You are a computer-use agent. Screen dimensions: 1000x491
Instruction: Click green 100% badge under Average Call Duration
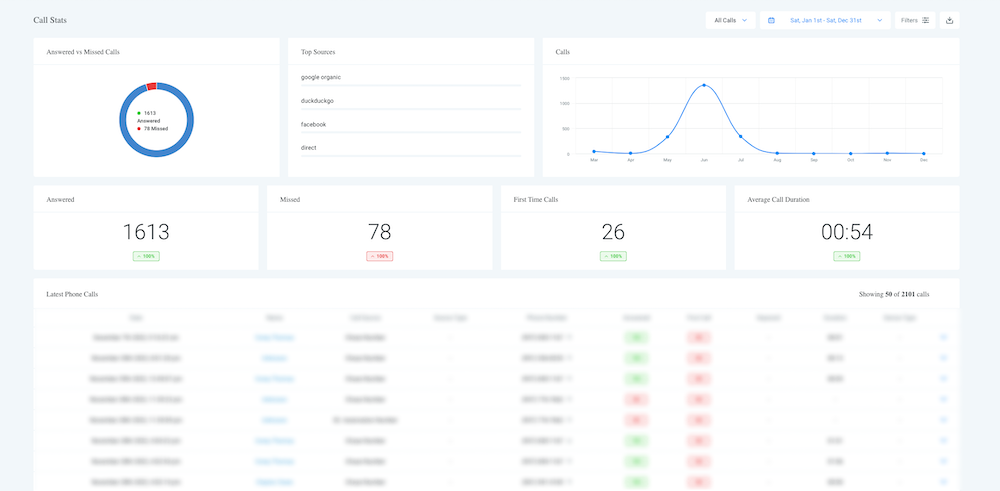tap(847, 256)
